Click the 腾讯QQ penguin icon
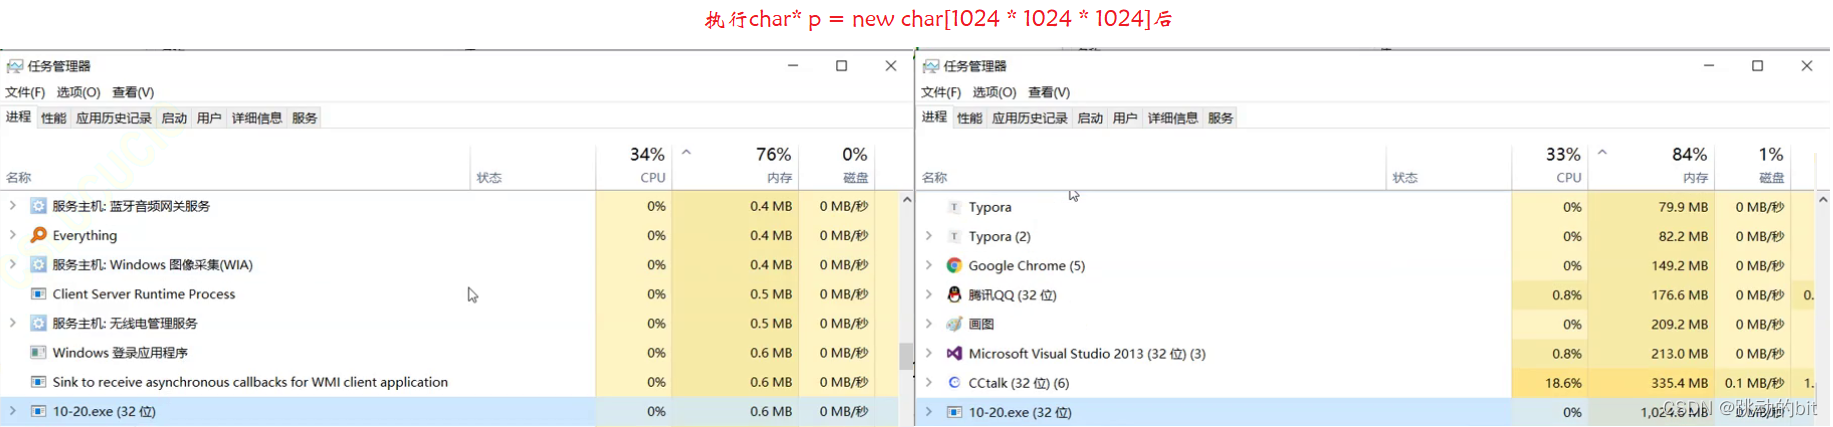The image size is (1833, 427). pos(954,294)
